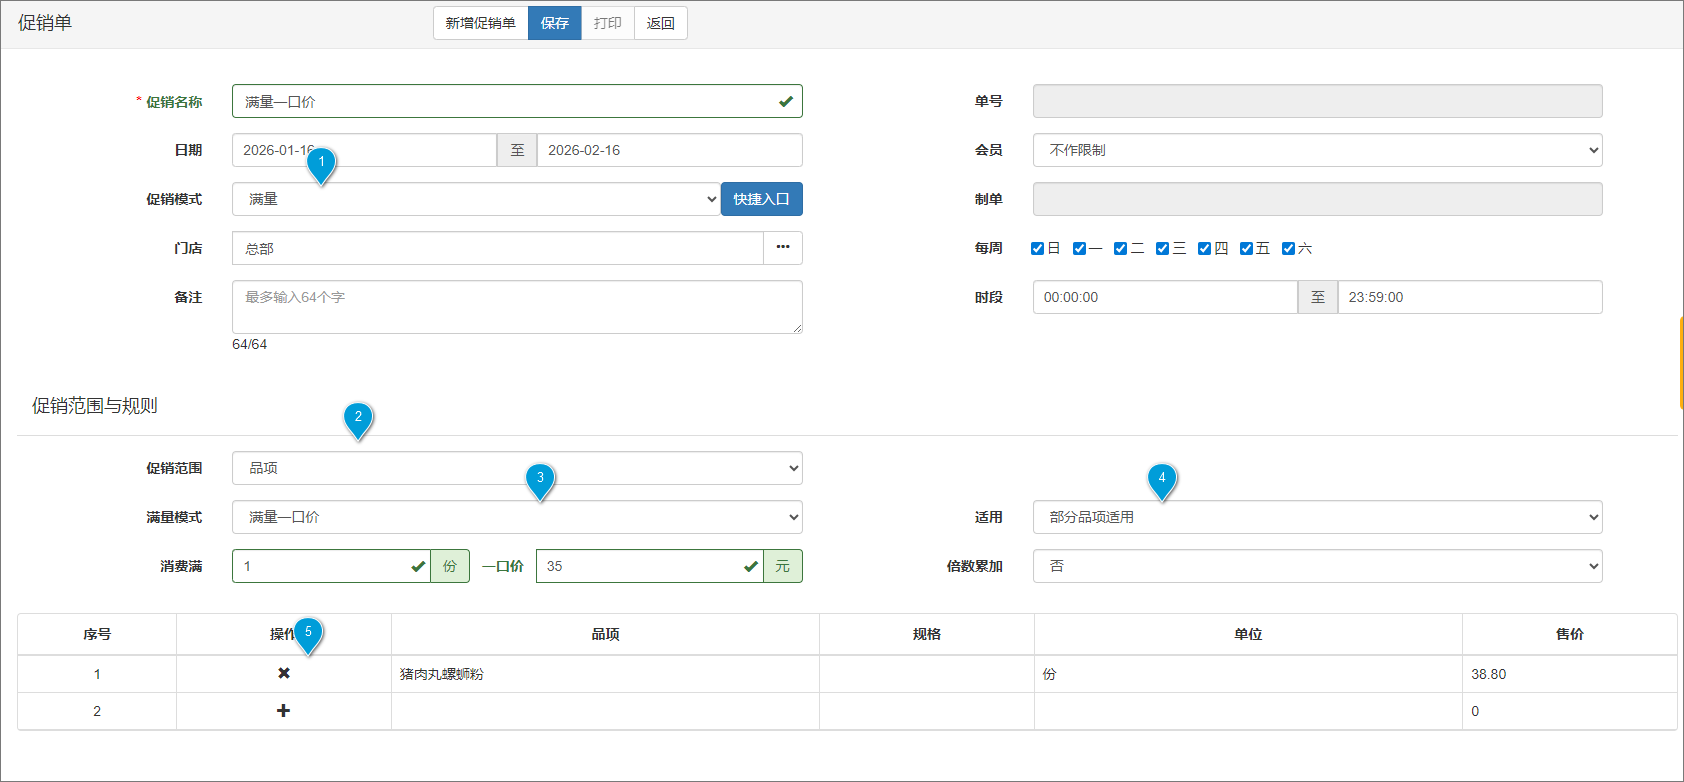This screenshot has height=782, width=1684.
Task: Click 新增促销单 in the toolbar
Action: tap(480, 23)
